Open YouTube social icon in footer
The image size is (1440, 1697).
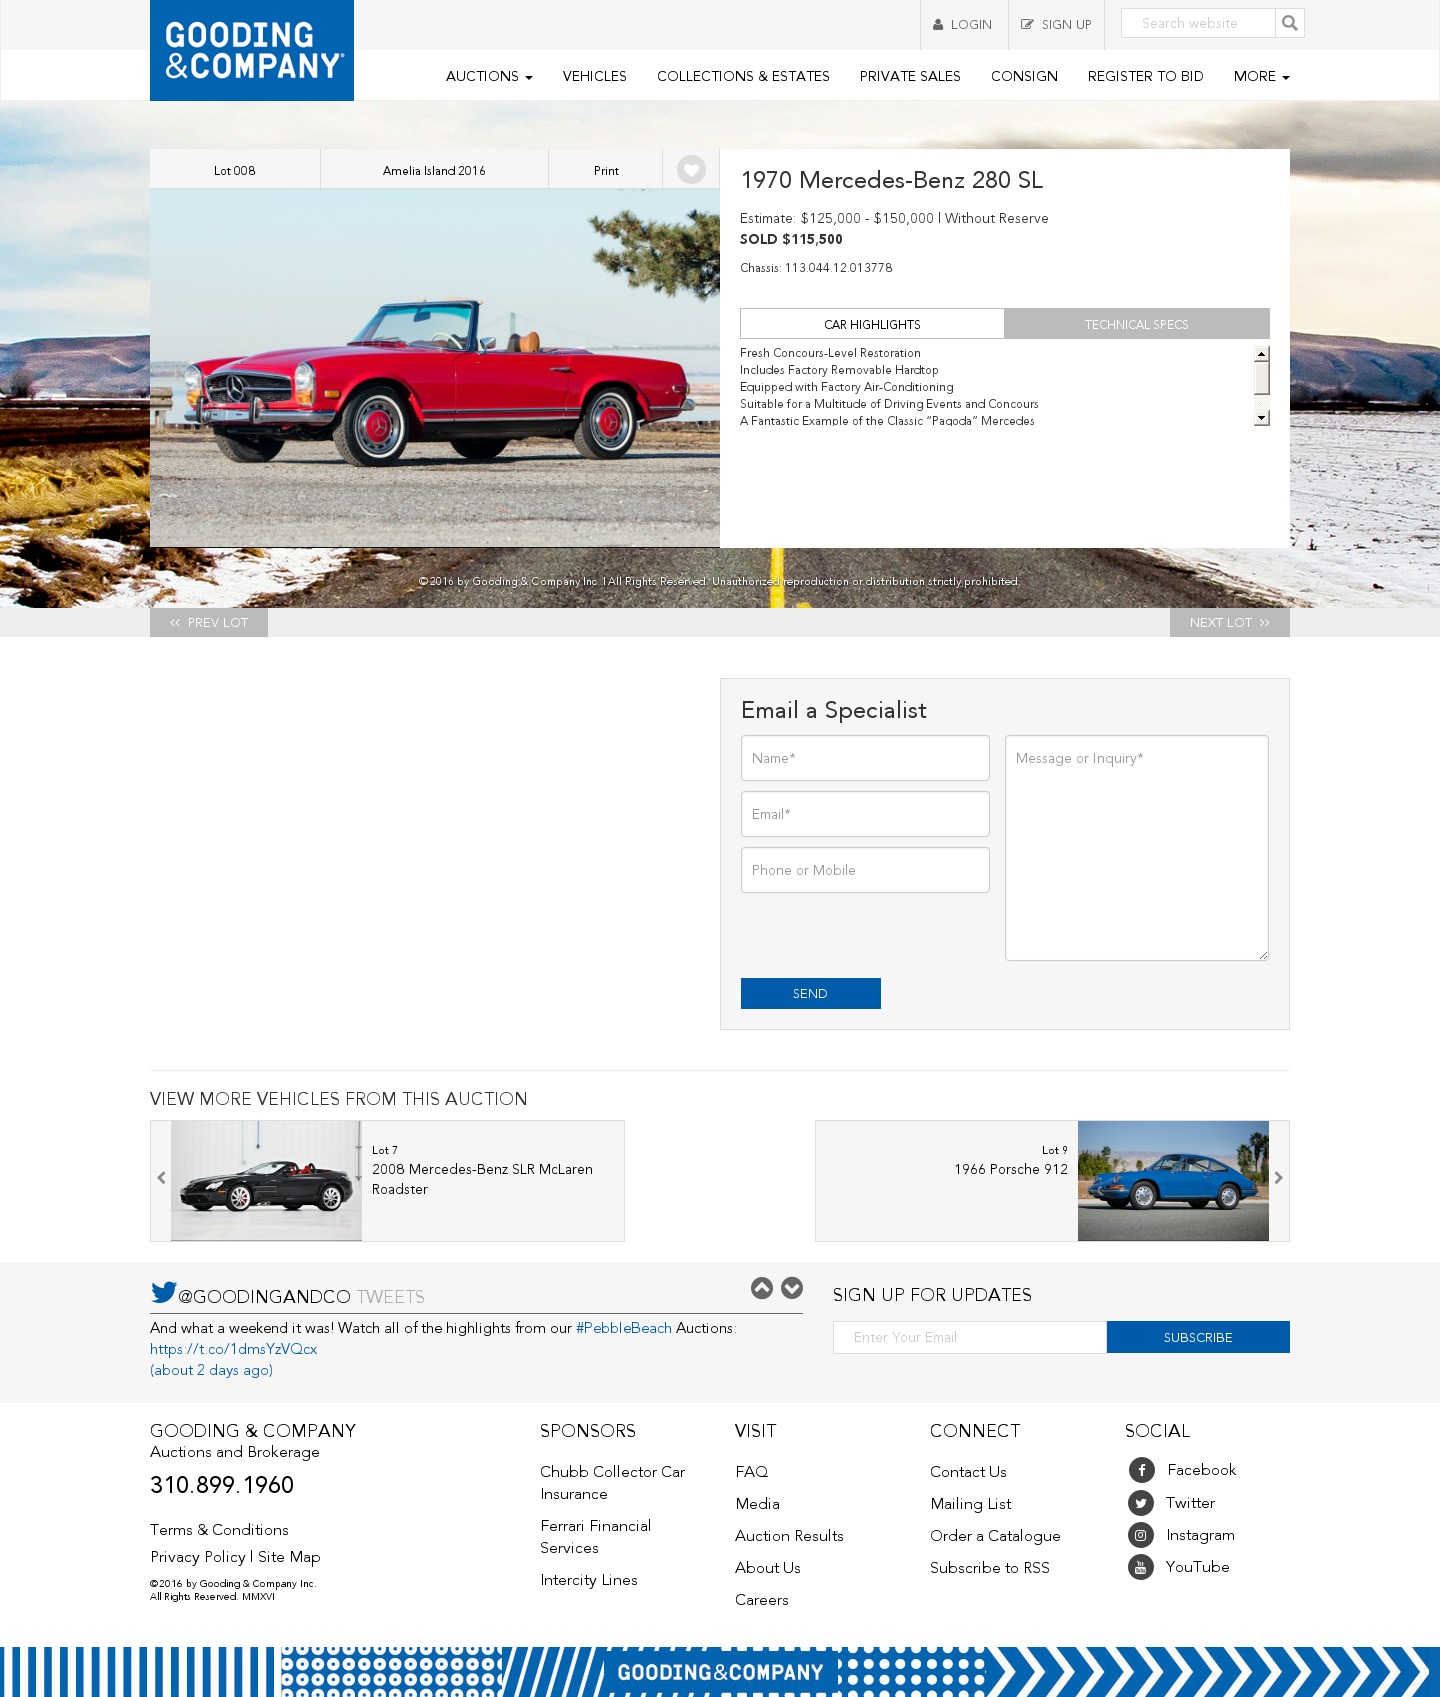pos(1141,1567)
